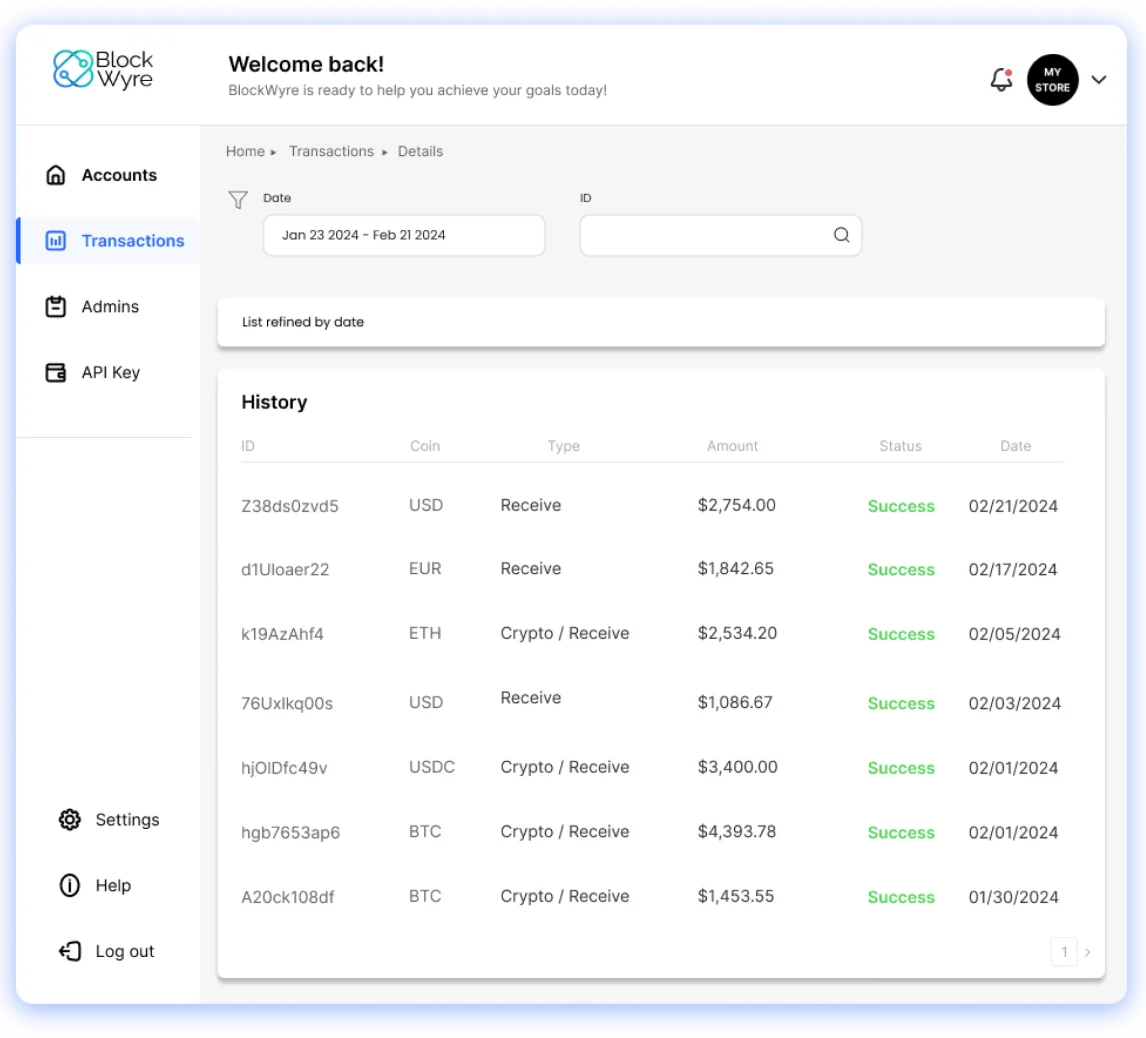Click the $1,453.55 amount
1146x1038 pixels.
[x=735, y=896]
